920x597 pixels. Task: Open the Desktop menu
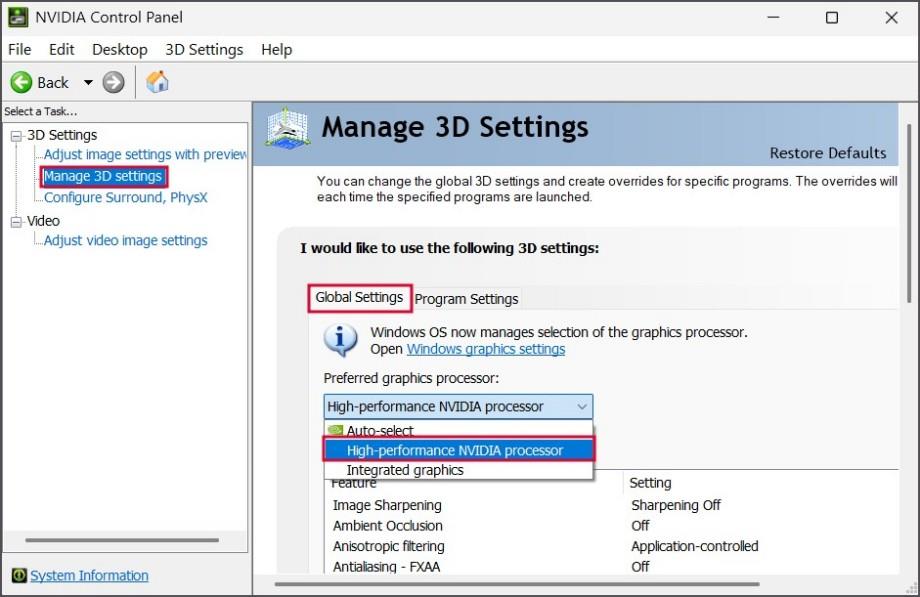120,49
